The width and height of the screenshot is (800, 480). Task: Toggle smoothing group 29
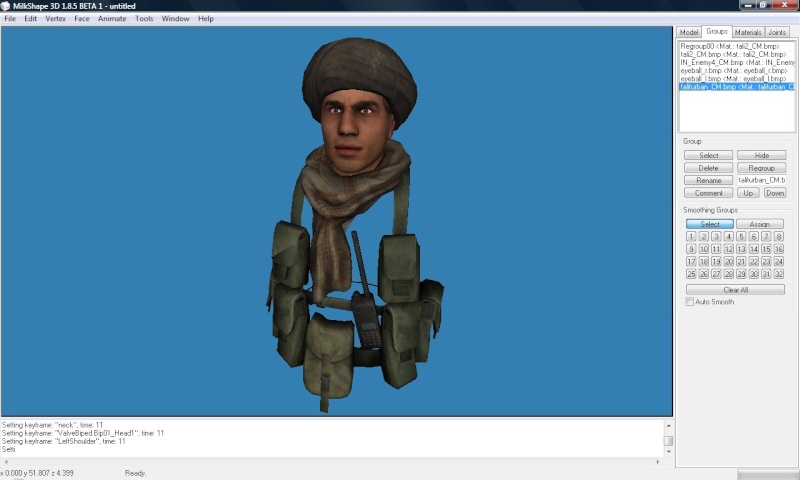coord(741,274)
